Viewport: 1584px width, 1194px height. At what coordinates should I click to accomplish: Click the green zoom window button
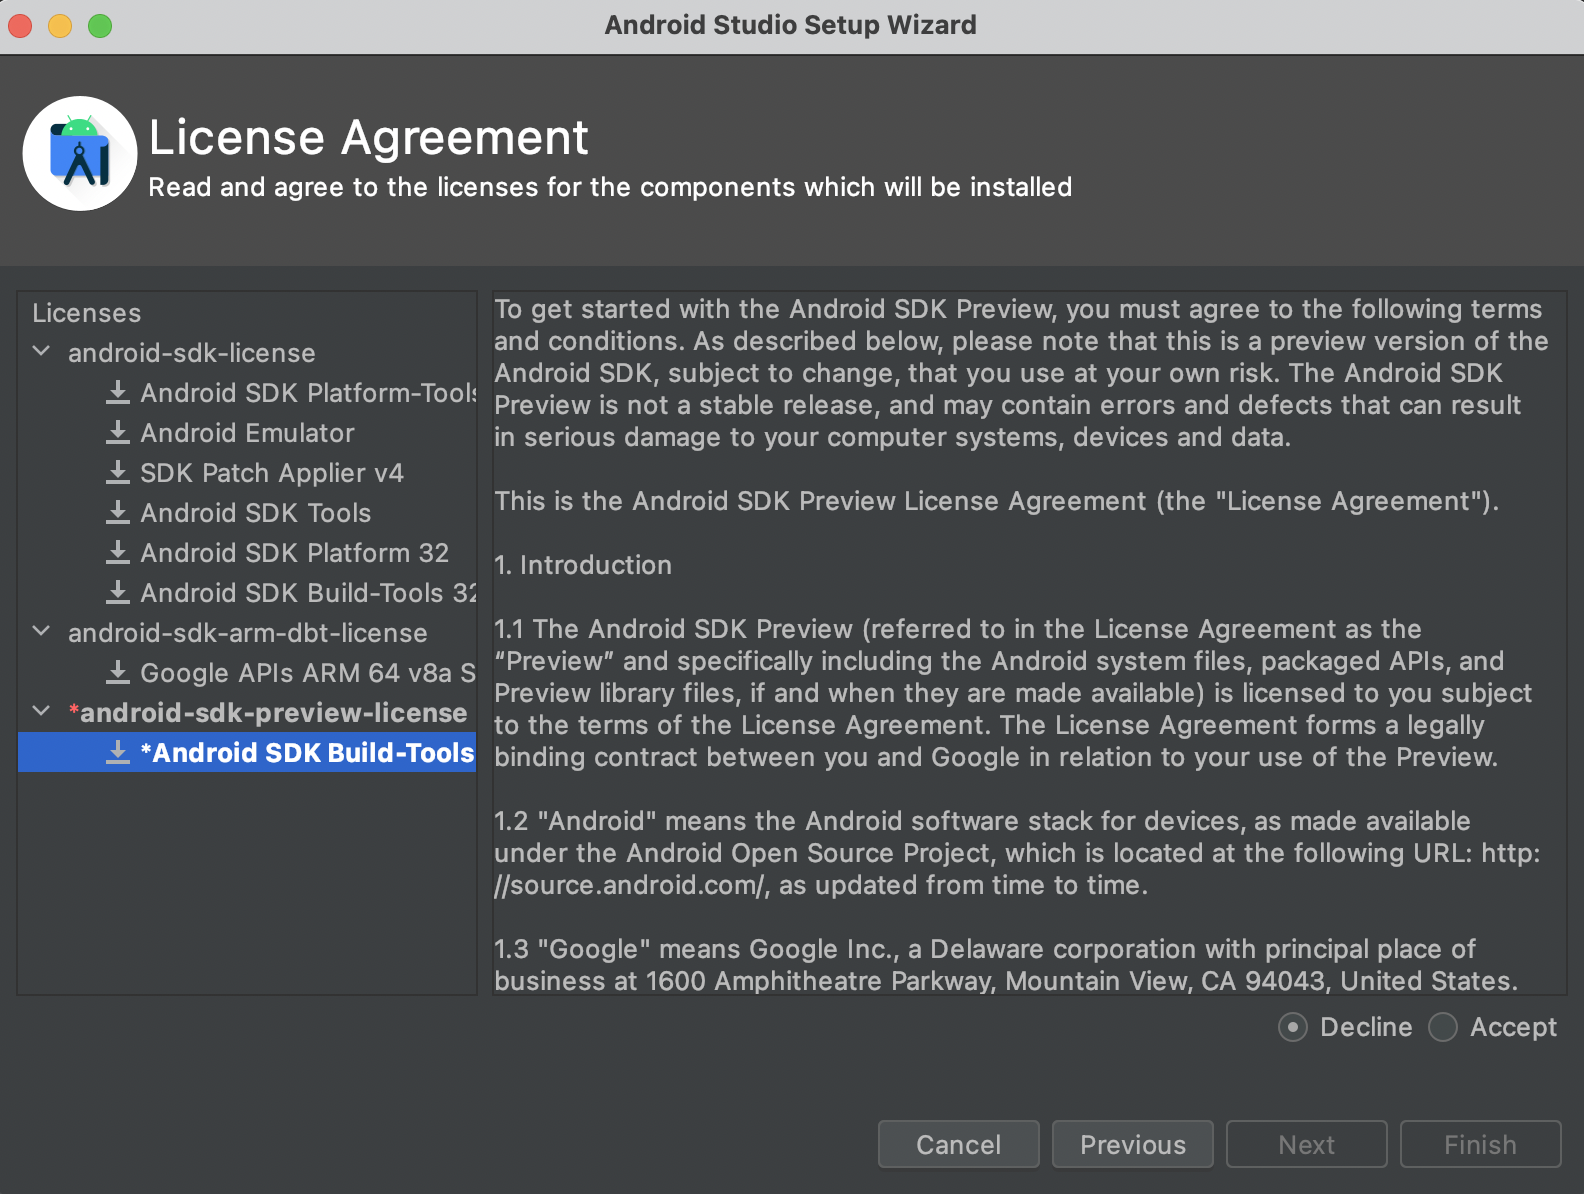100,25
